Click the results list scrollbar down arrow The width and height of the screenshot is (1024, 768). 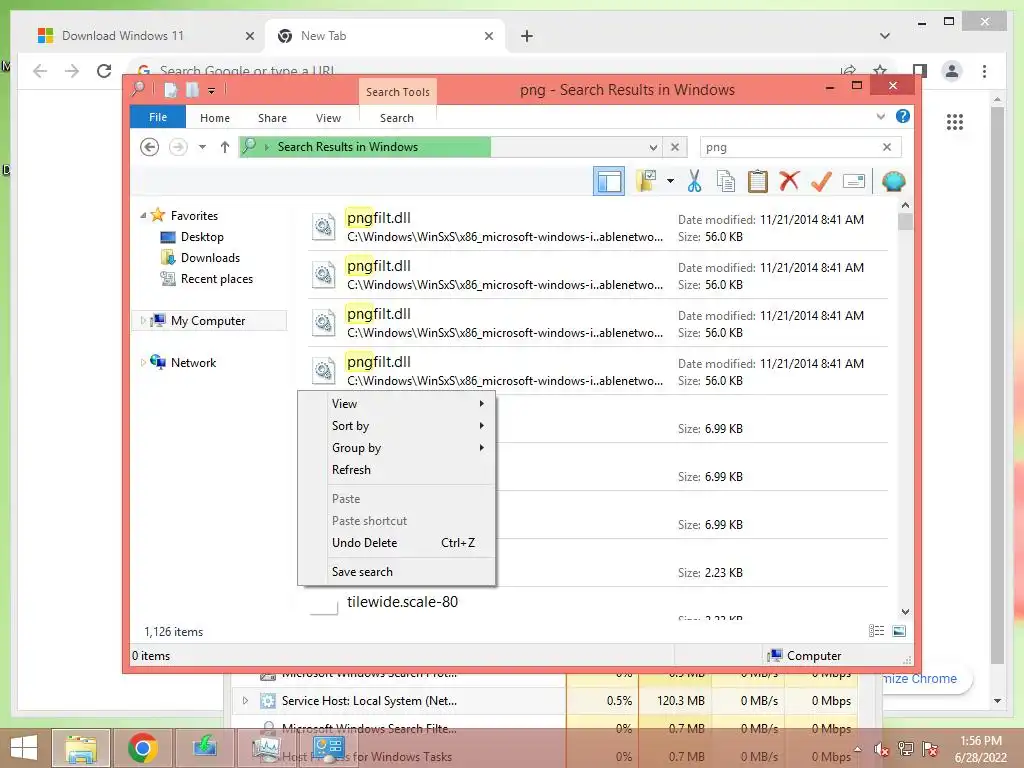pyautogui.click(x=905, y=611)
